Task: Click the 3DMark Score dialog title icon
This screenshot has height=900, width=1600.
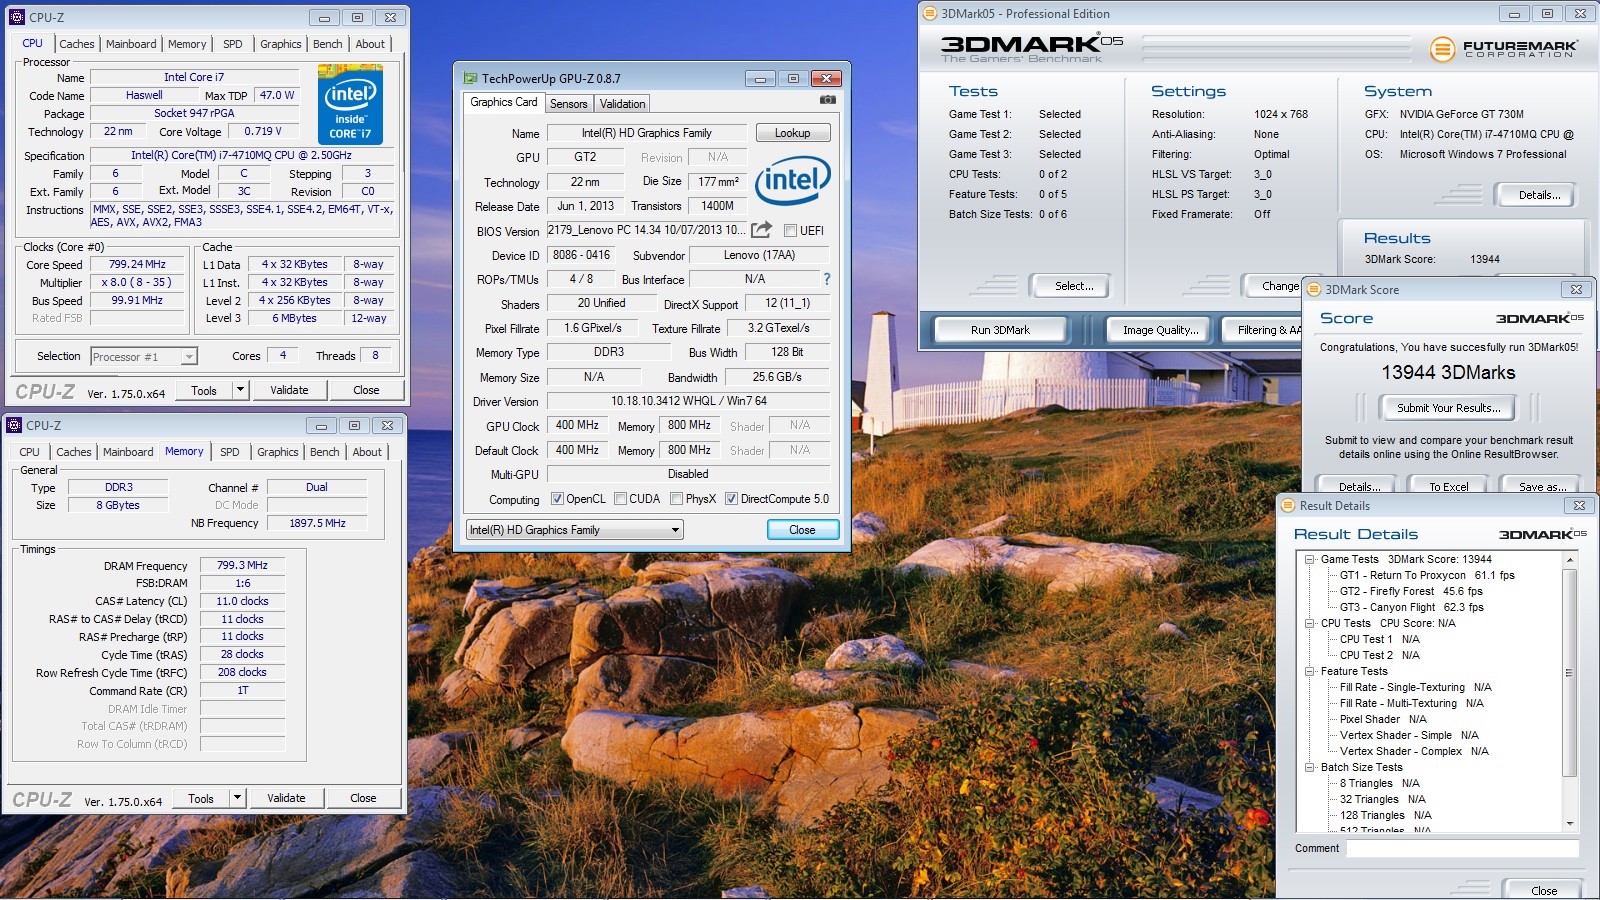Action: pyautogui.click(x=1315, y=290)
